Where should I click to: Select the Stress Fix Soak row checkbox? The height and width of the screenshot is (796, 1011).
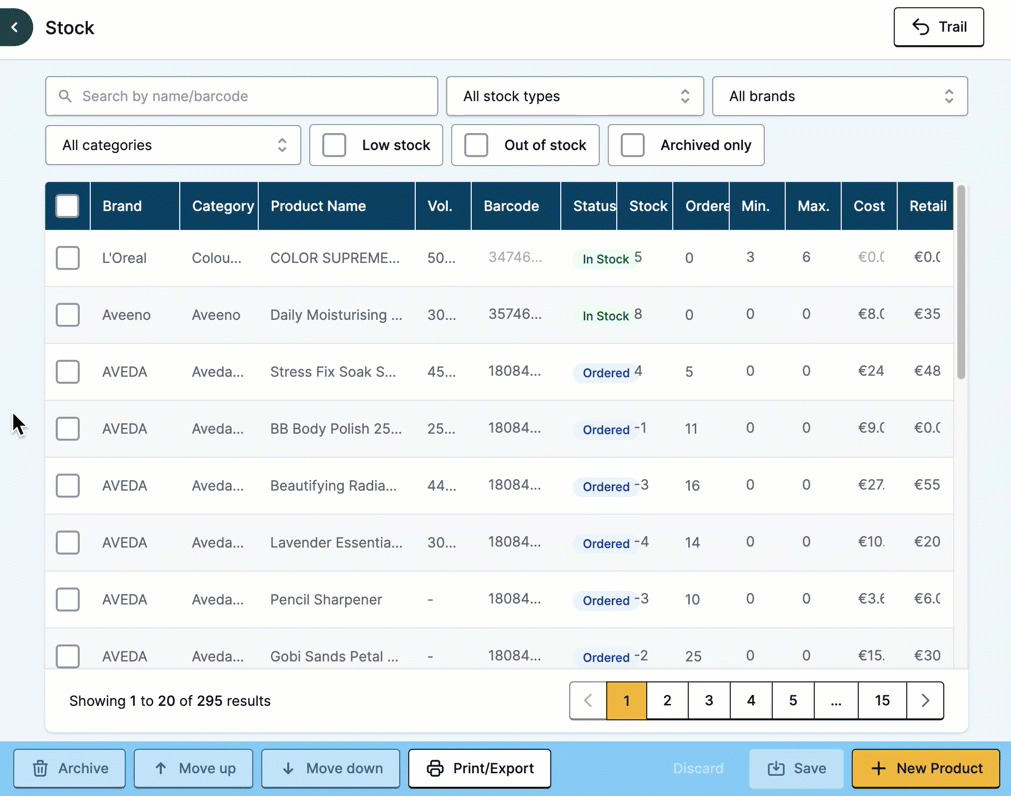[68, 372]
